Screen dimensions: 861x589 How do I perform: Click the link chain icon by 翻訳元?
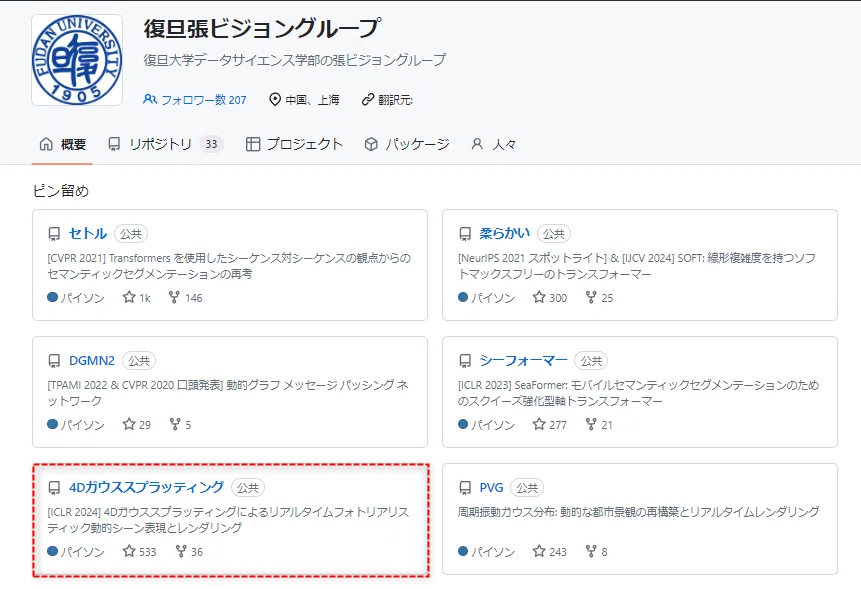pyautogui.click(x=367, y=99)
